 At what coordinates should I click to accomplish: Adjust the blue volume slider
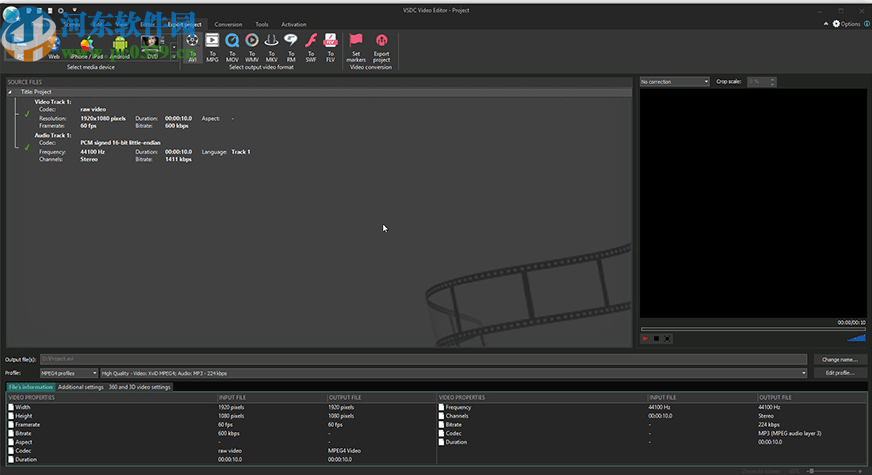(856, 338)
